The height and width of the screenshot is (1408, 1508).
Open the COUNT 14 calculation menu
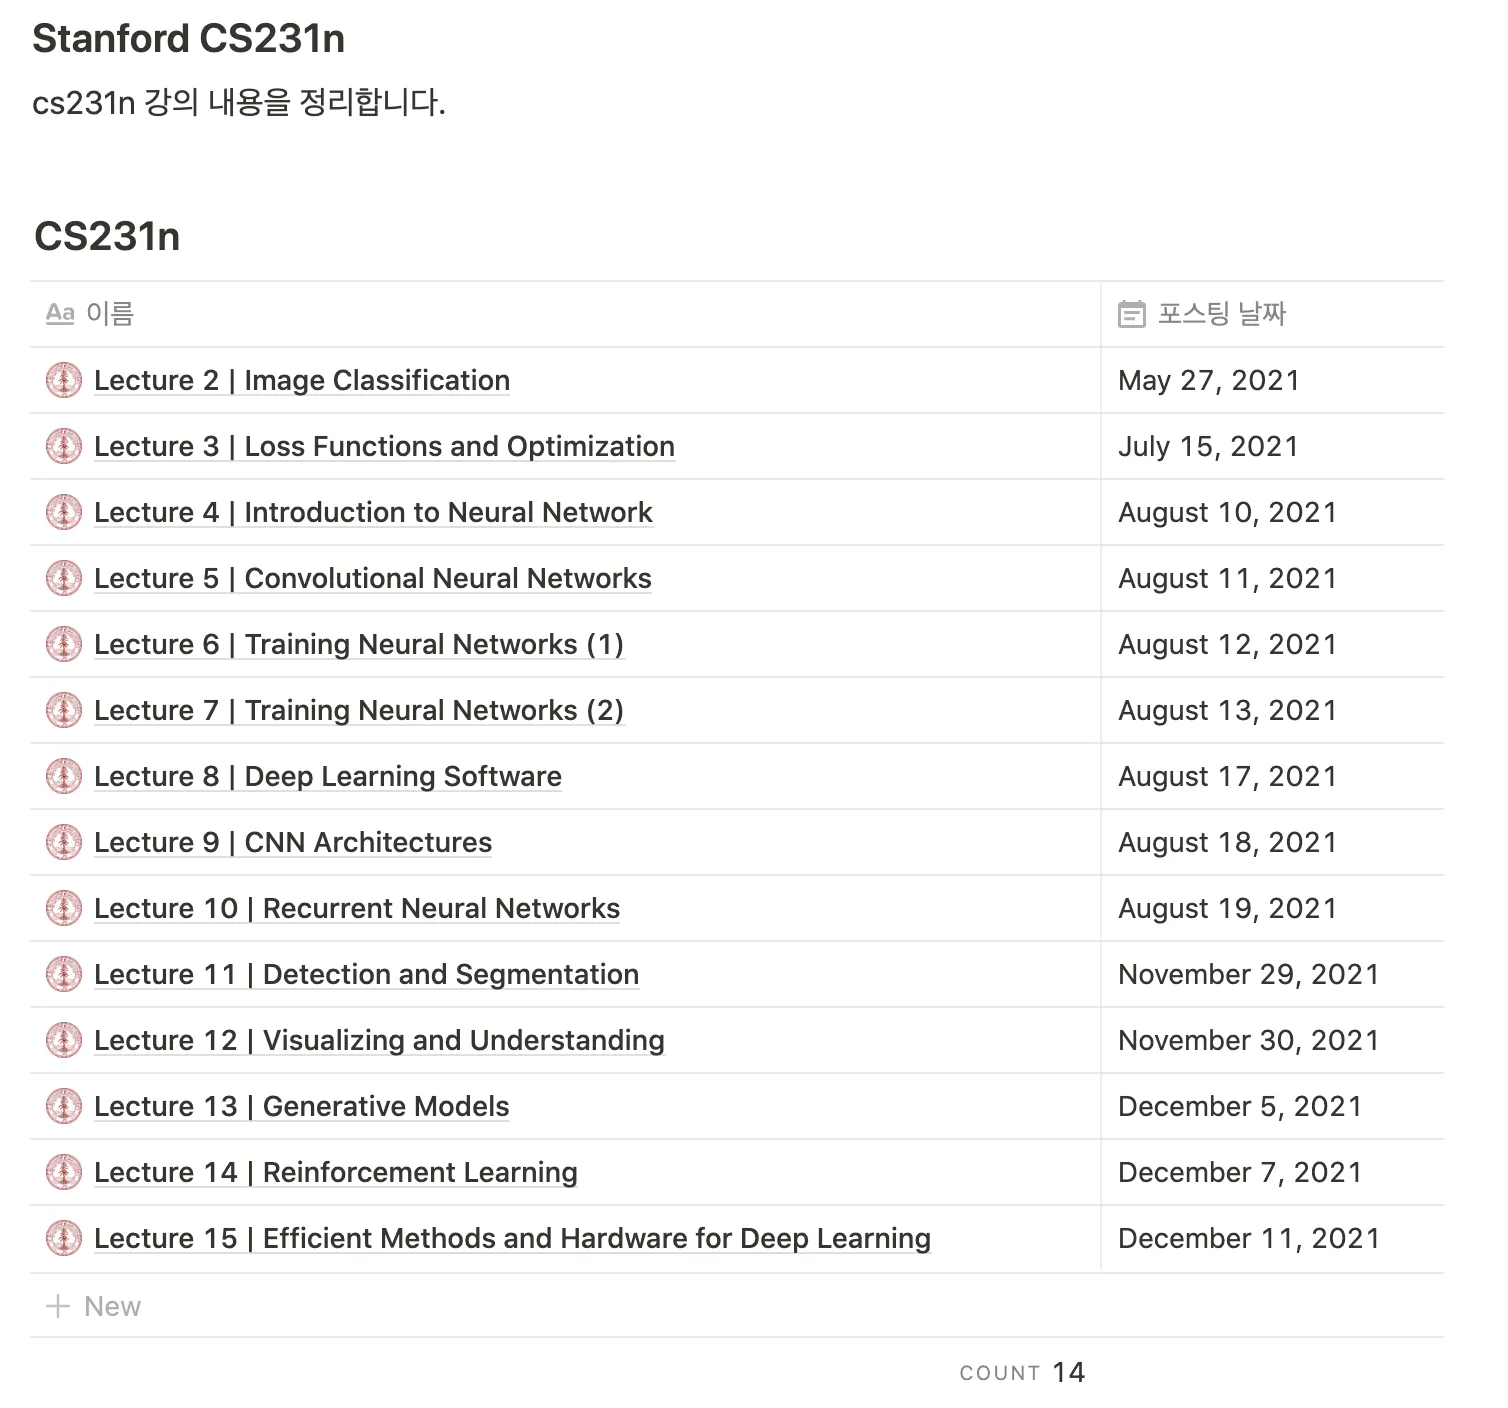(x=1022, y=1372)
